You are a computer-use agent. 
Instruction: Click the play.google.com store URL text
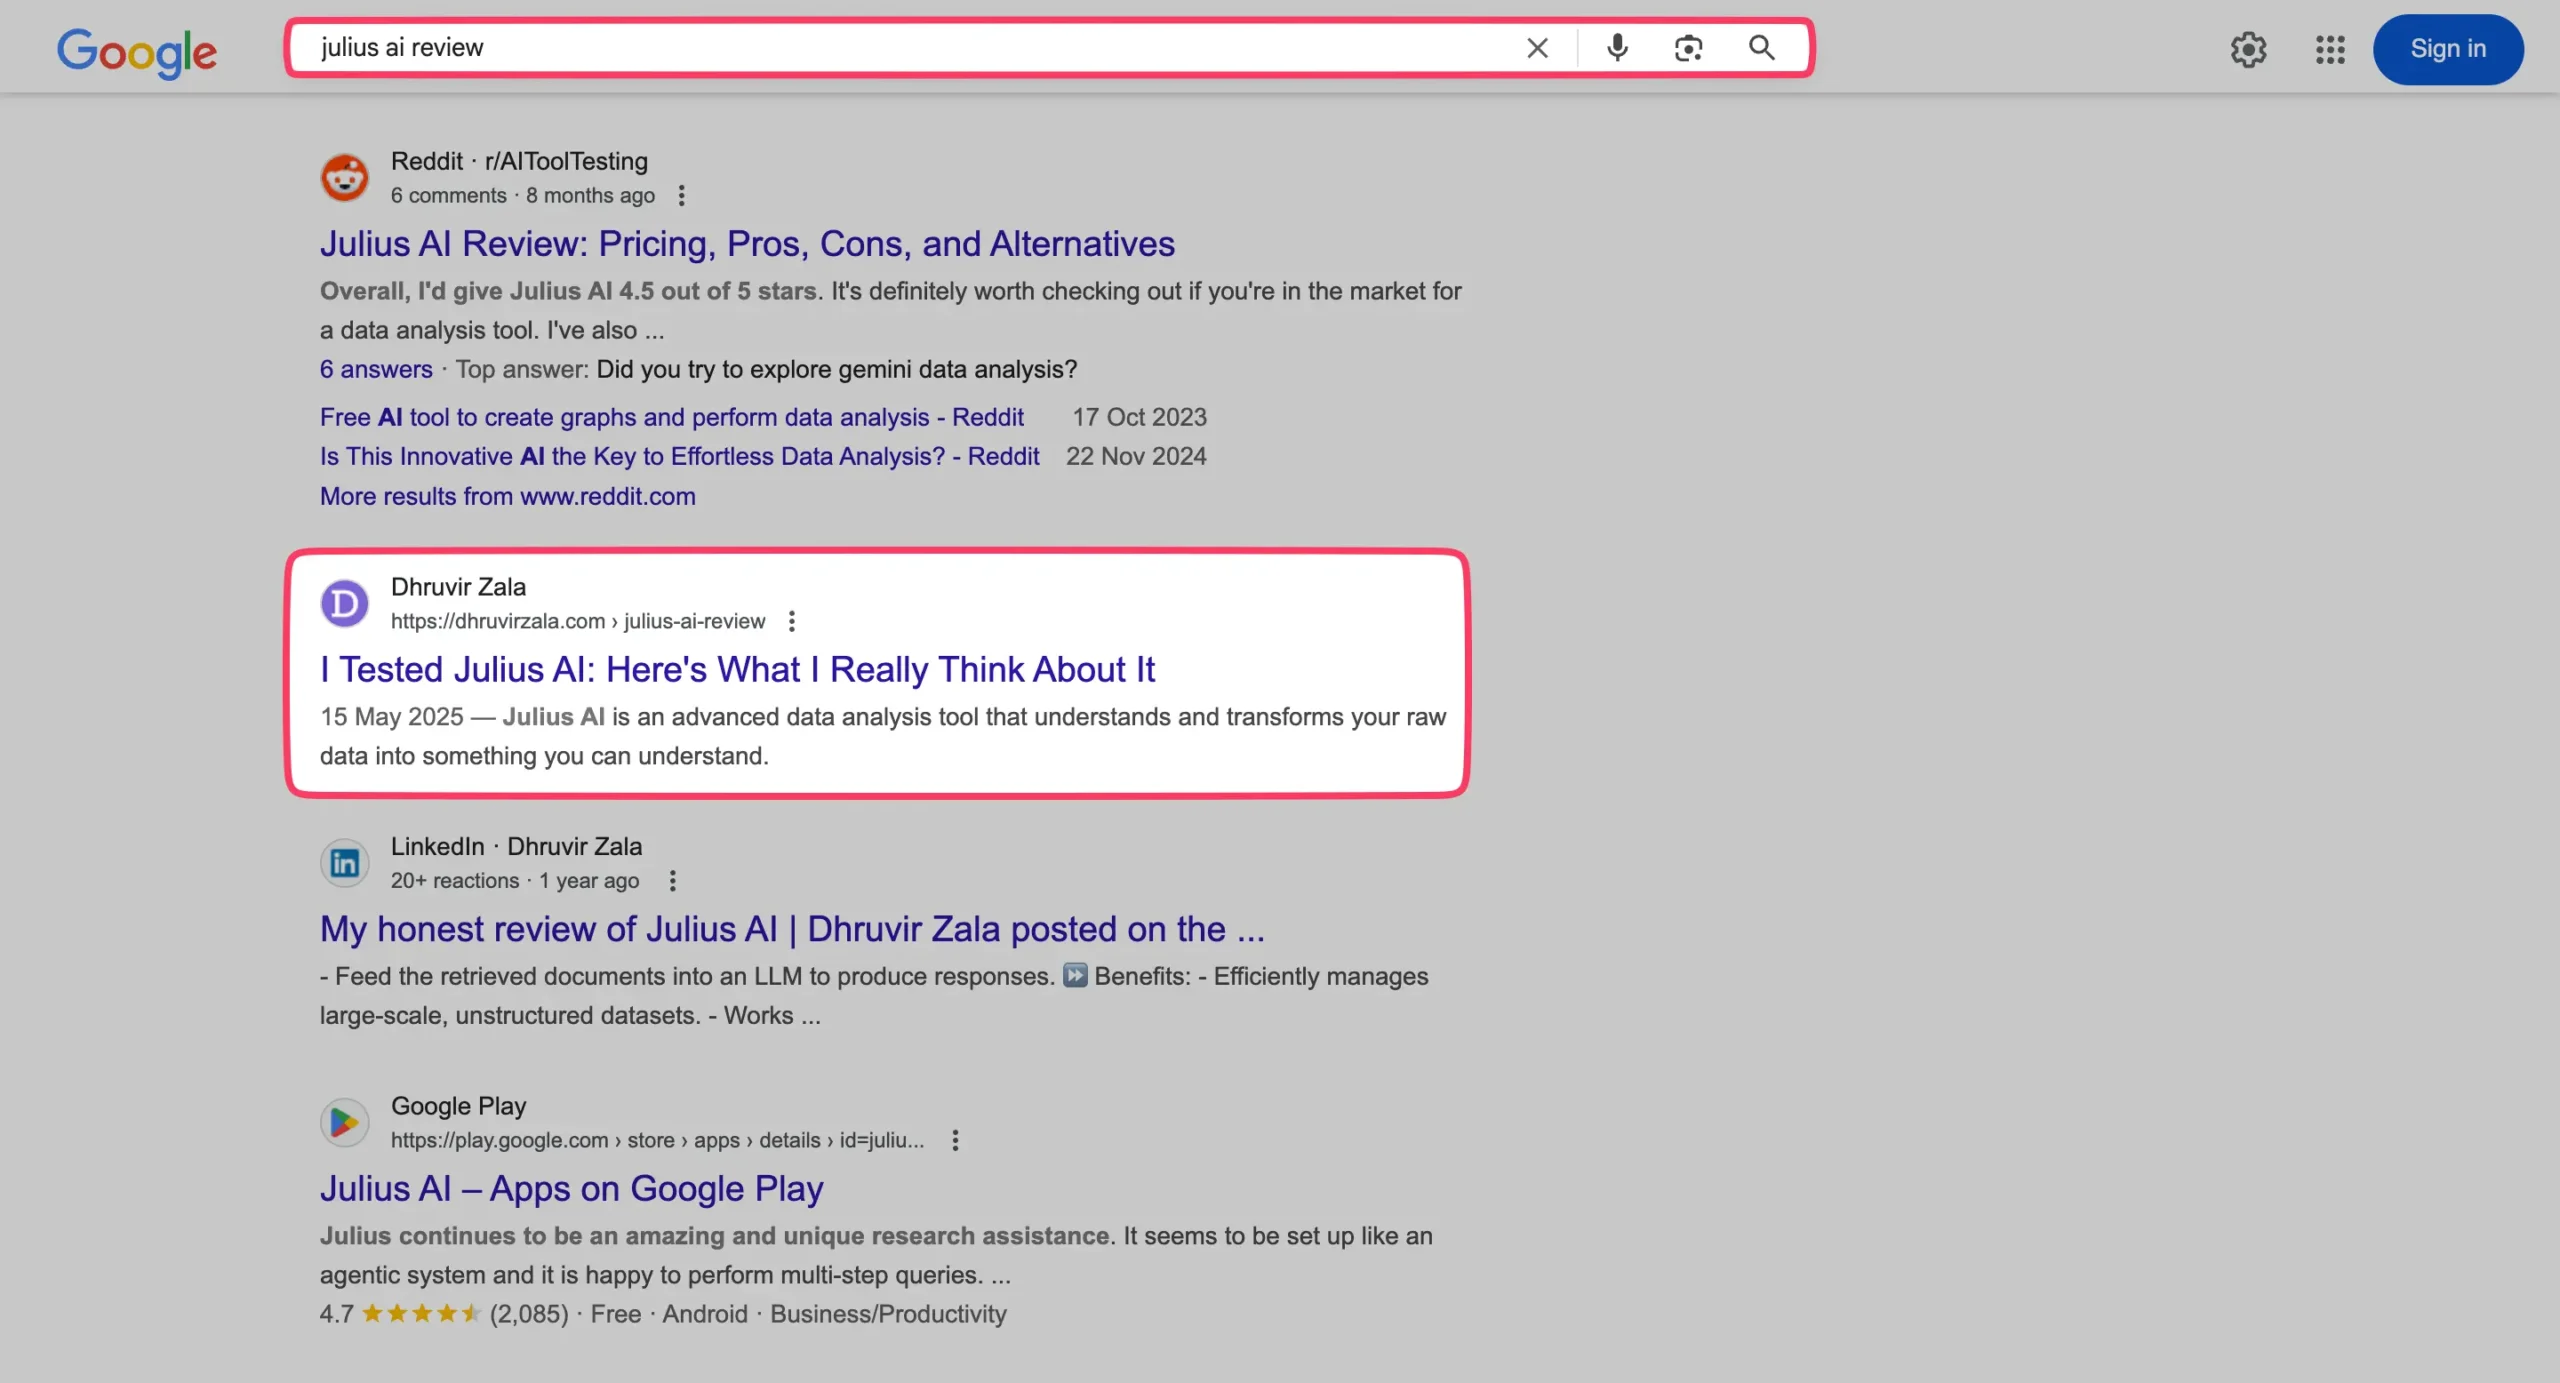(657, 1140)
